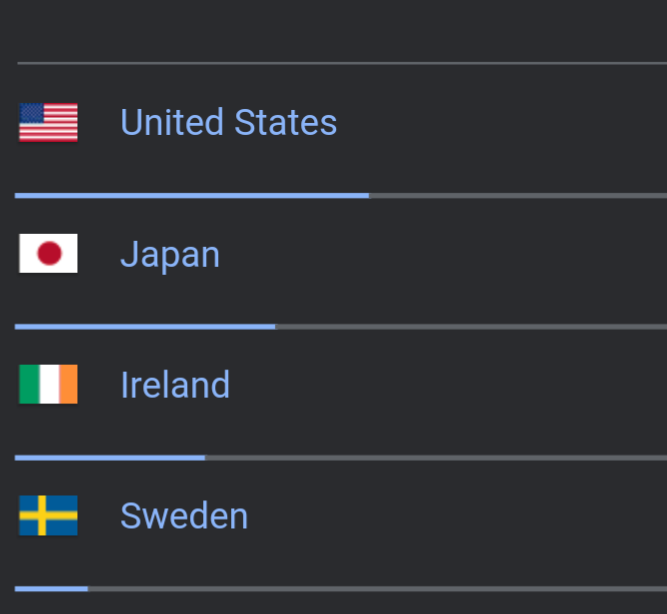This screenshot has height=614, width=667.
Task: Click the United States flag icon
Action: [x=48, y=122]
